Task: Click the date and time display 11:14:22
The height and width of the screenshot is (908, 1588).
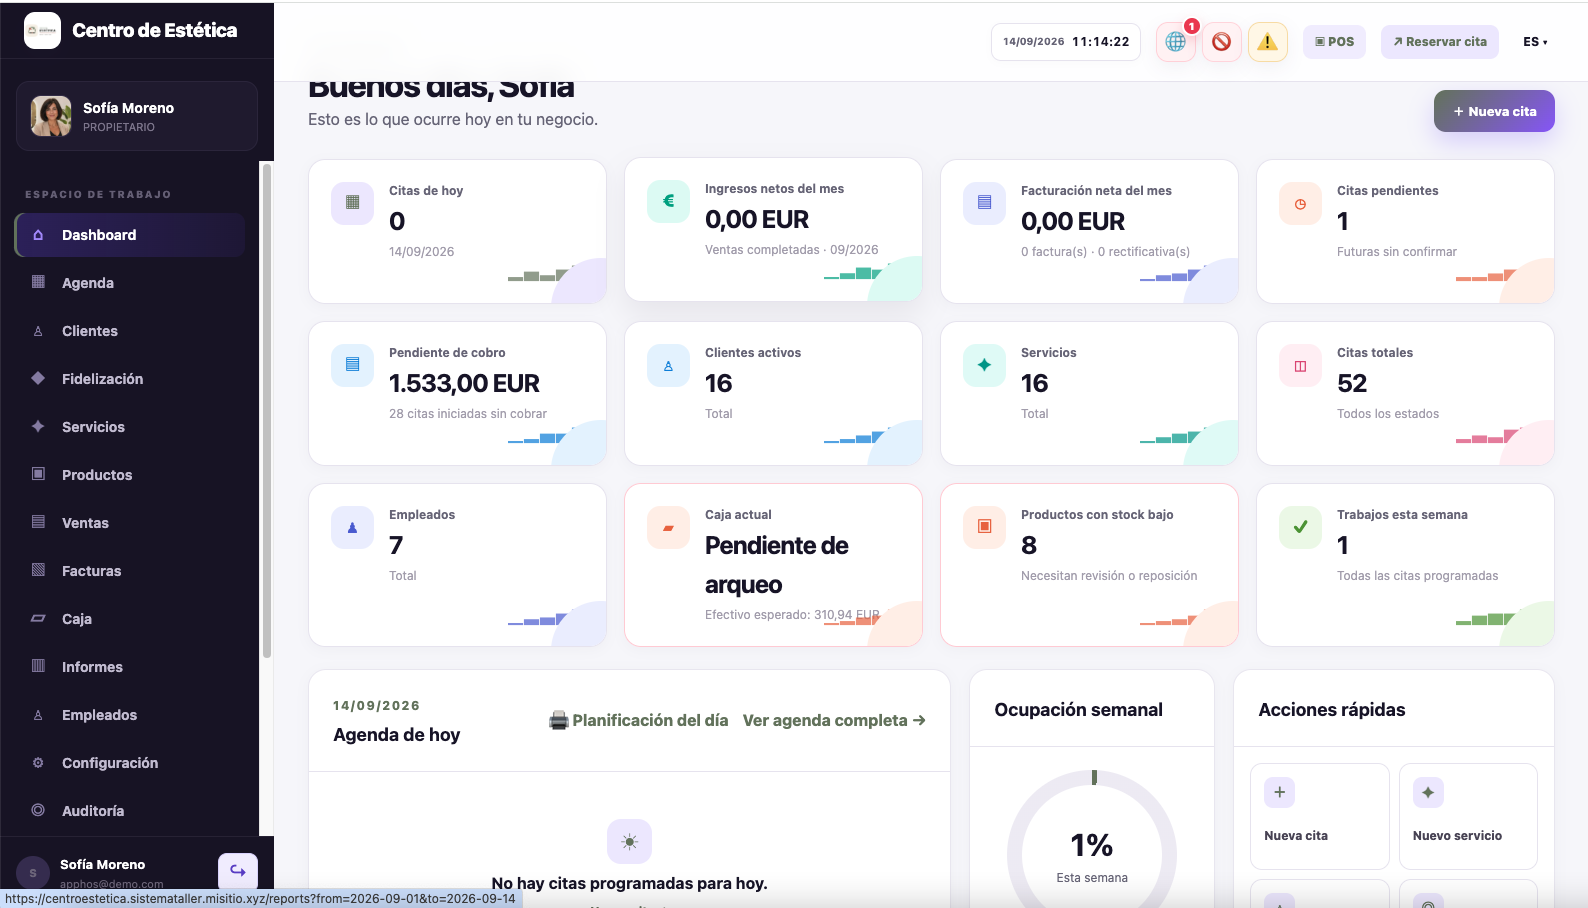Action: (1066, 42)
